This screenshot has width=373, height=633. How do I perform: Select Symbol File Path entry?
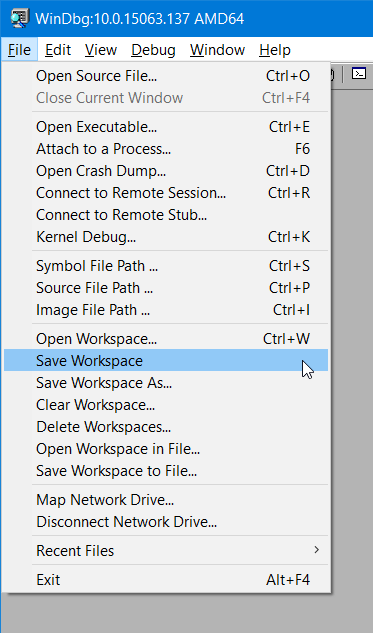166,266
